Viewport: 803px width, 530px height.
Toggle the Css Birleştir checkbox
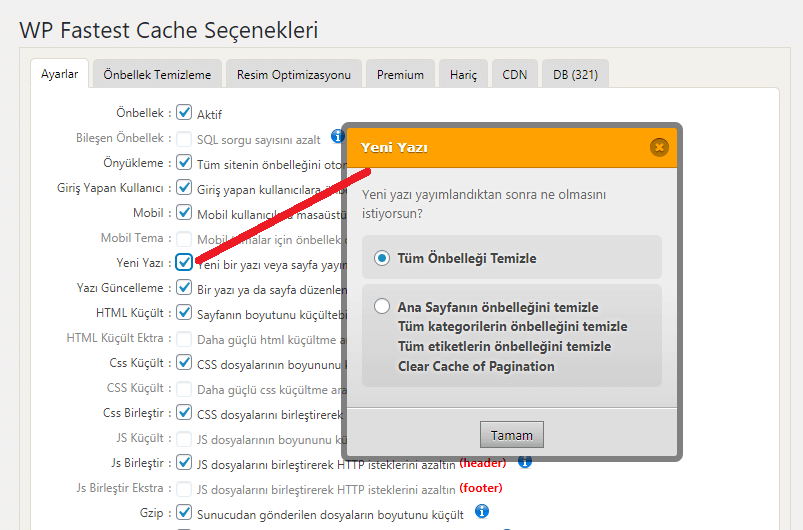184,412
